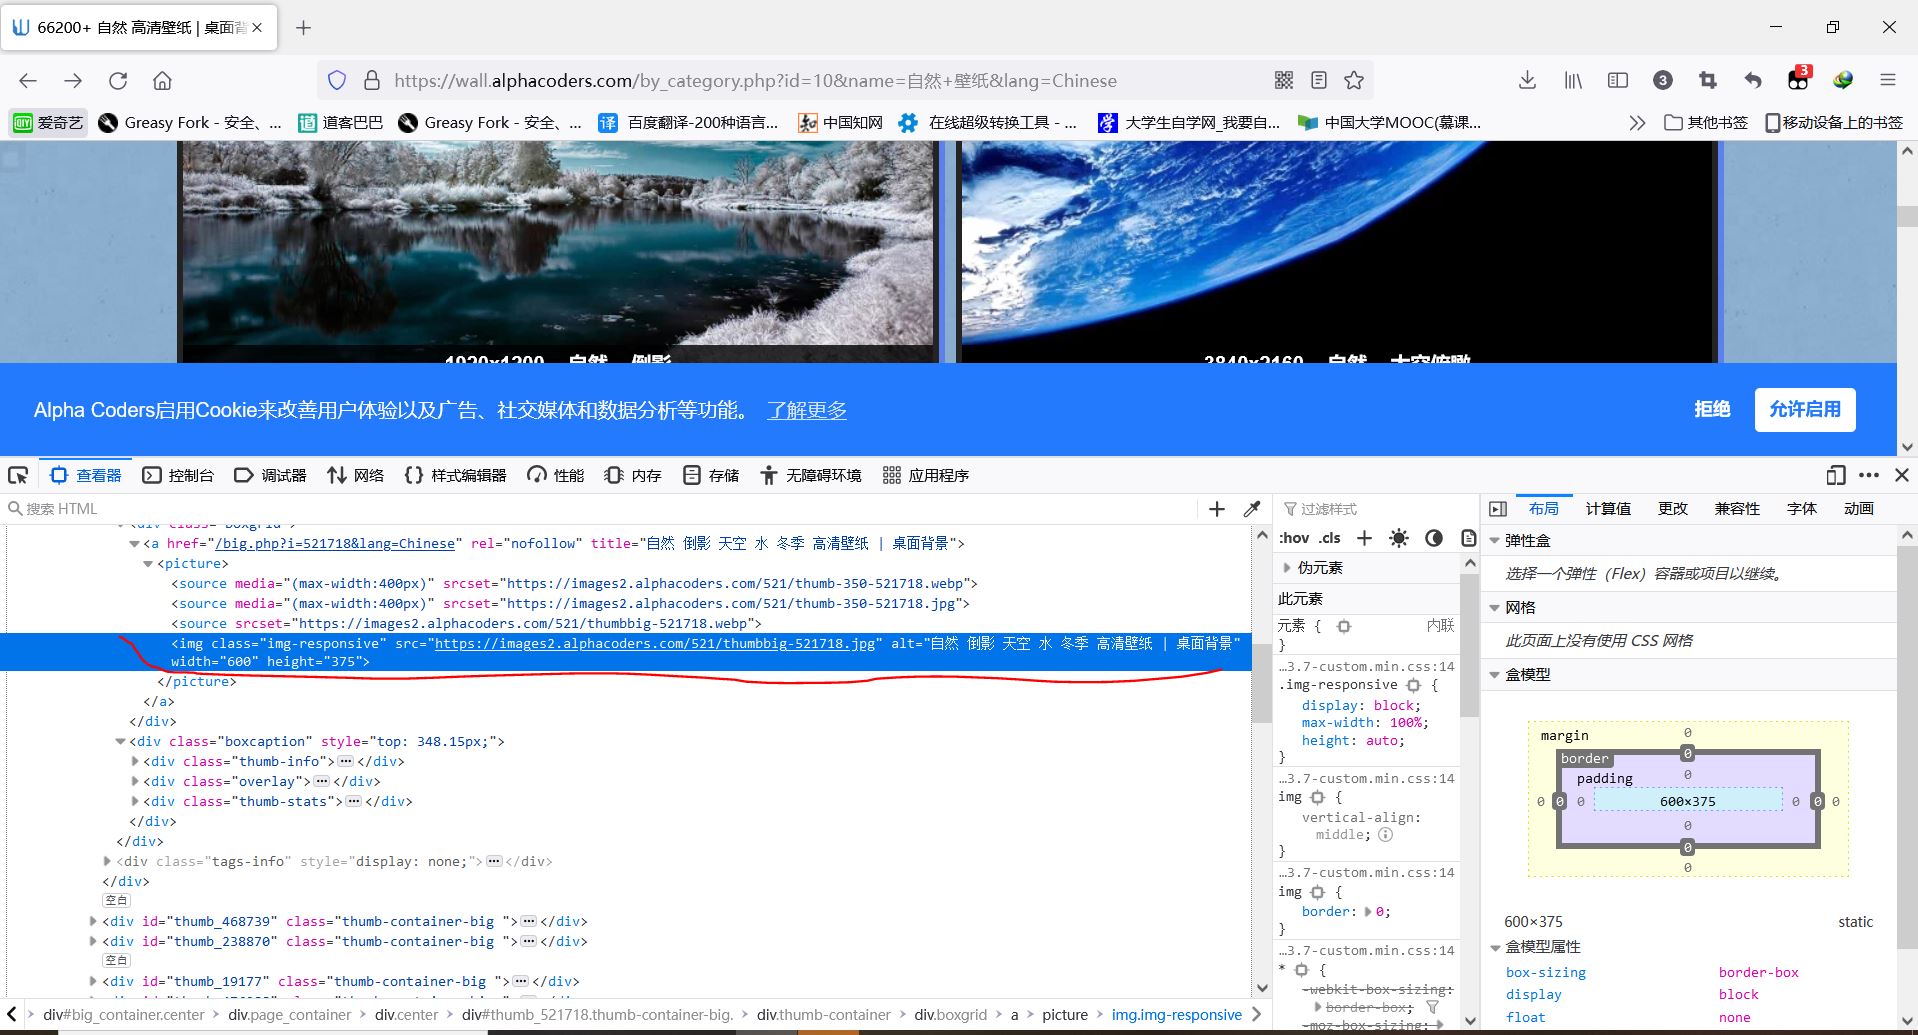Add new node with plus icon
This screenshot has width=1918, height=1035.
coord(1217,509)
